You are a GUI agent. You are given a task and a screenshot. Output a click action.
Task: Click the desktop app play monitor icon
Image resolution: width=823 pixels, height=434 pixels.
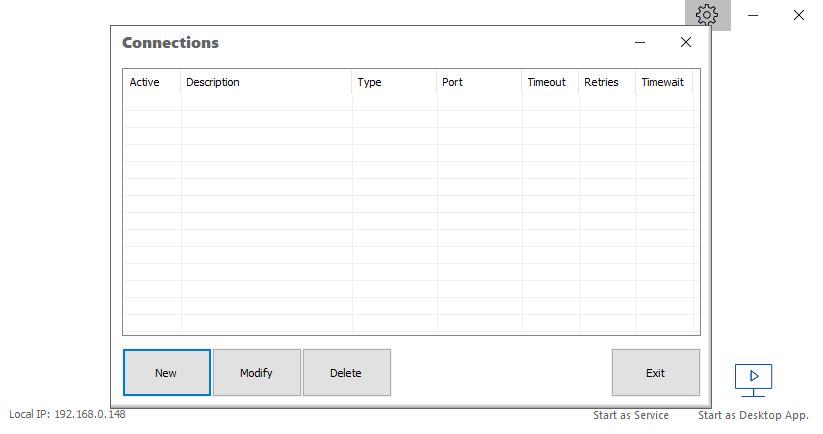(753, 378)
